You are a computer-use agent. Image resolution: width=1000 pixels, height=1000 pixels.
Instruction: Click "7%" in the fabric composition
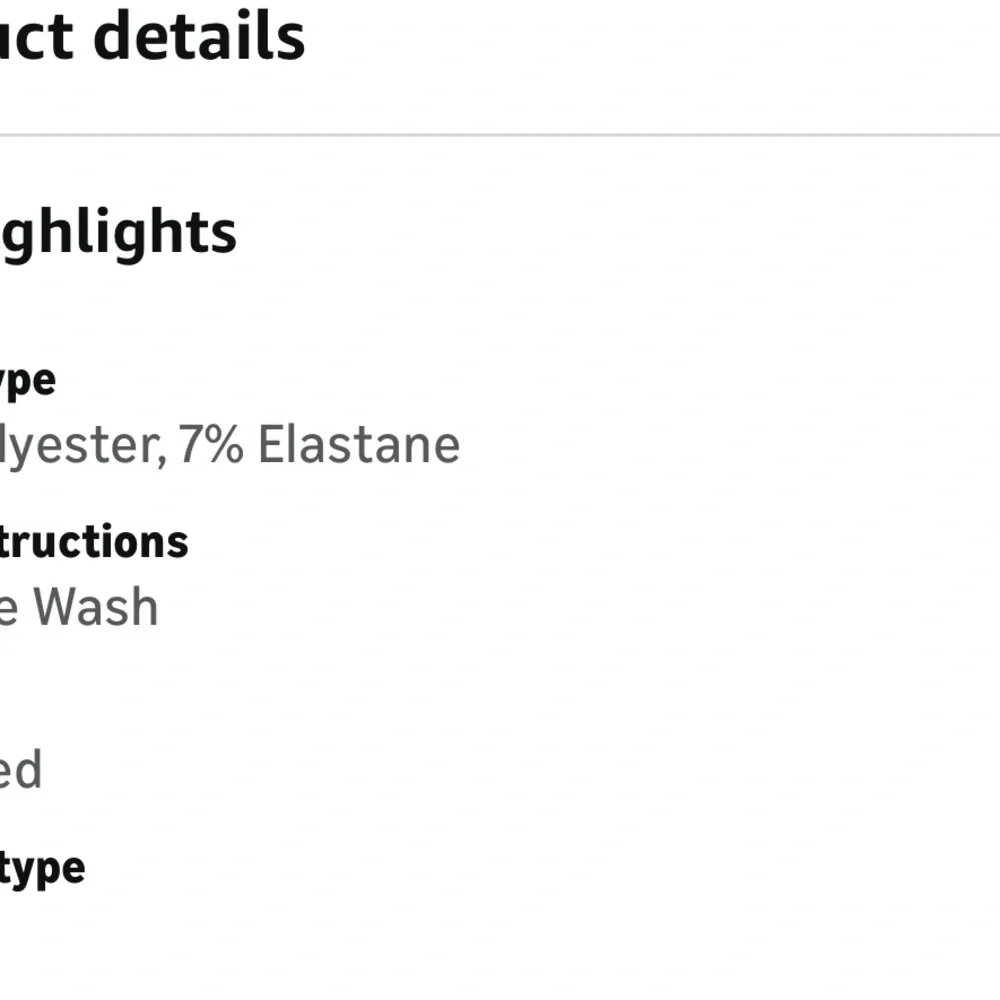pos(210,445)
